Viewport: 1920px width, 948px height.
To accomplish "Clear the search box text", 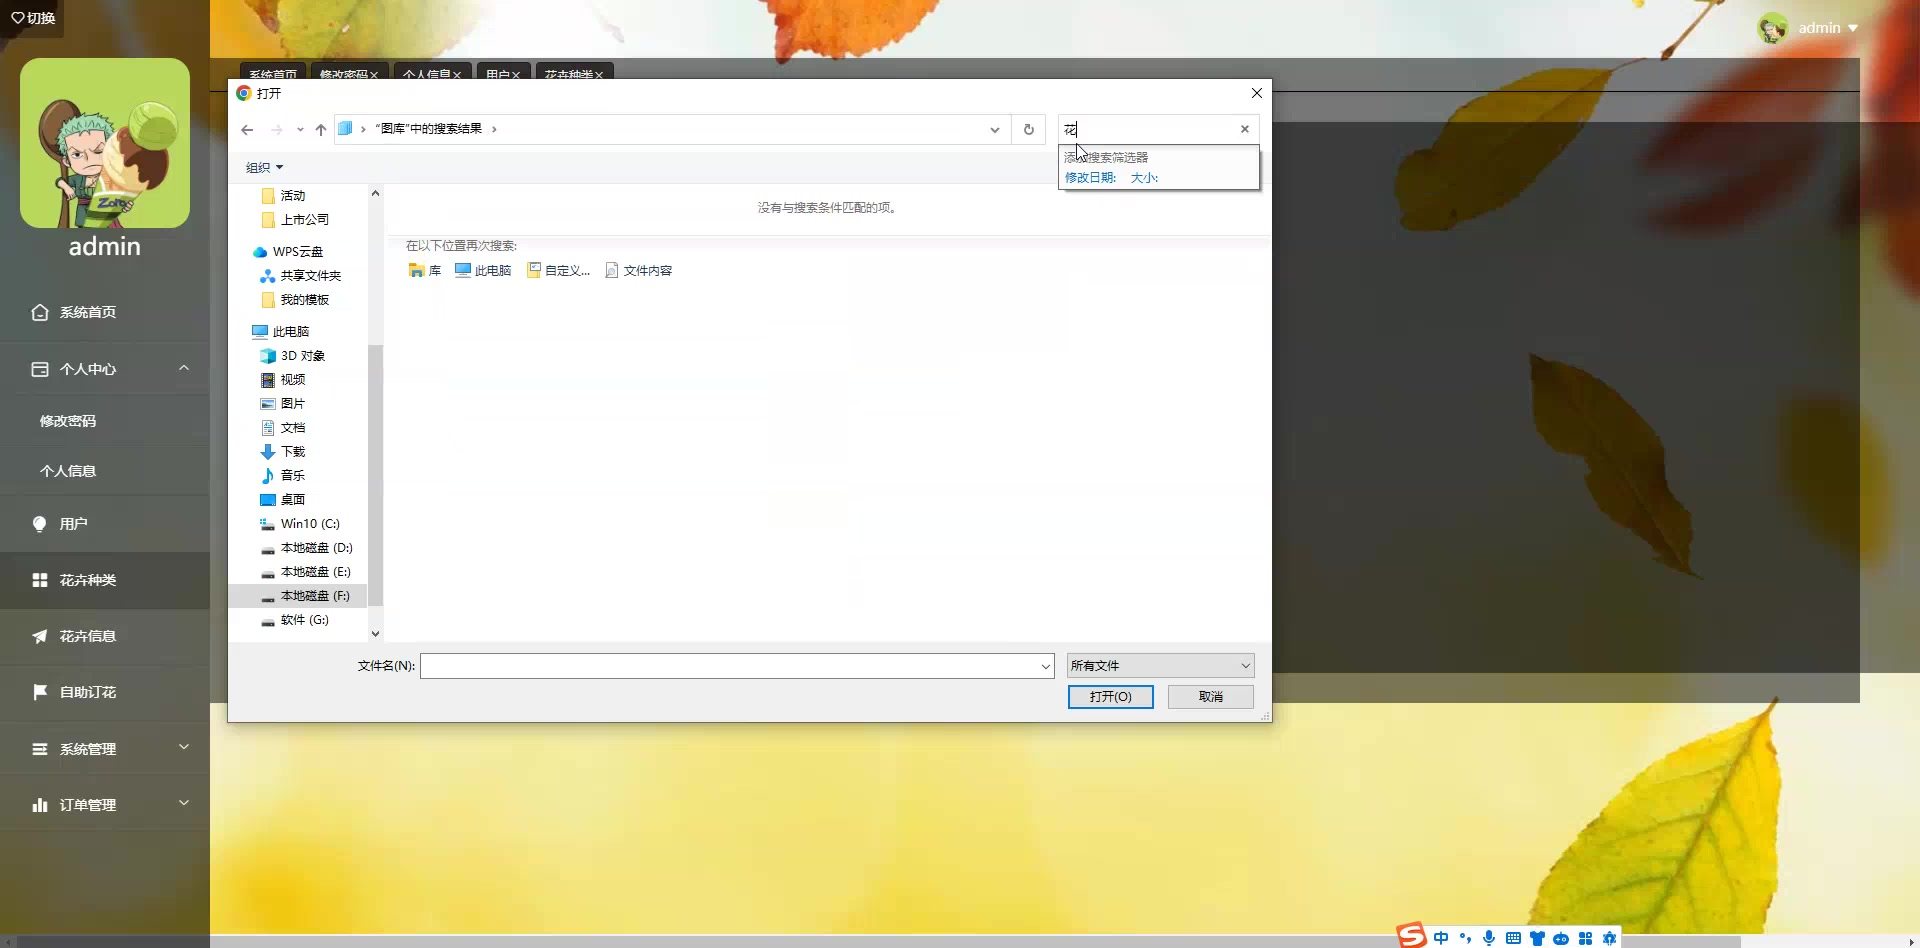I will pyautogui.click(x=1245, y=129).
